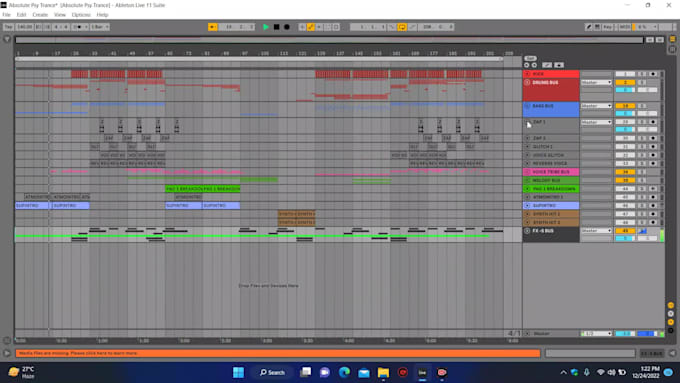This screenshot has height=383, width=680.
Task: Unfold the BASS BUS group track
Action: (x=527, y=106)
